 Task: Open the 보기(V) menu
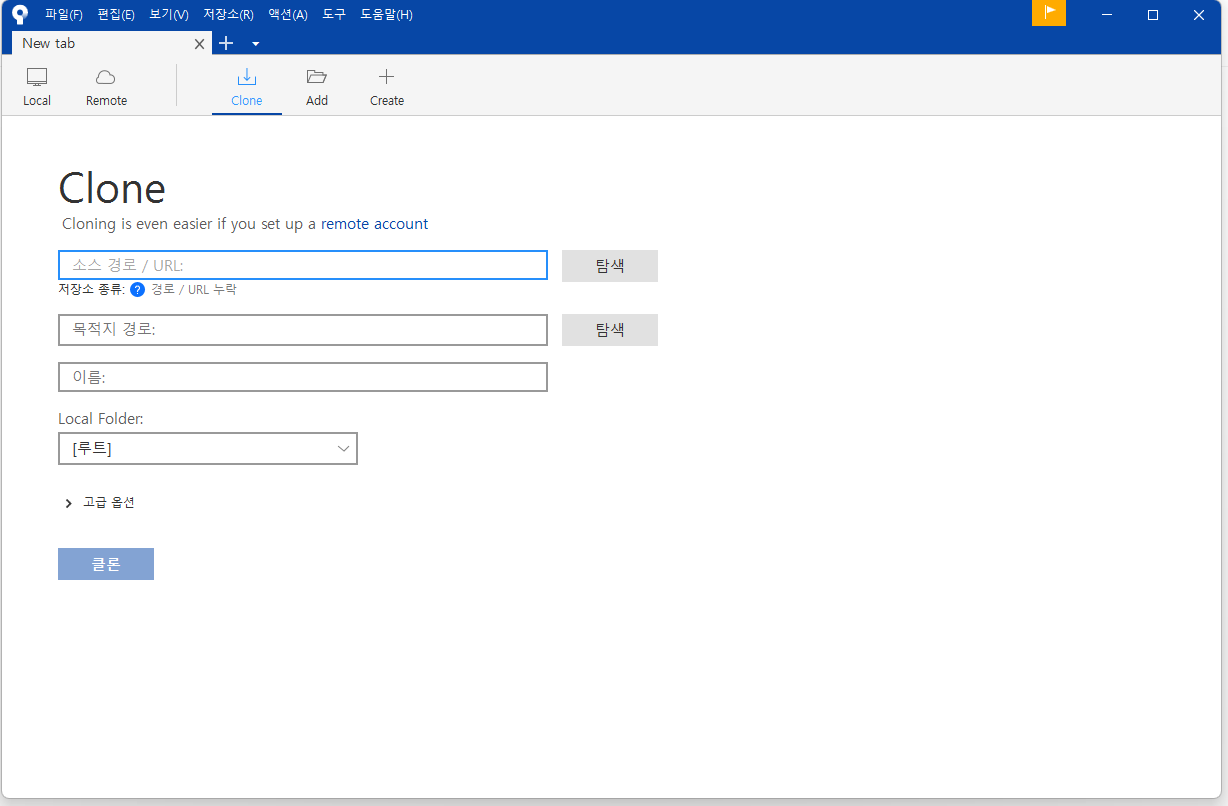coord(169,15)
